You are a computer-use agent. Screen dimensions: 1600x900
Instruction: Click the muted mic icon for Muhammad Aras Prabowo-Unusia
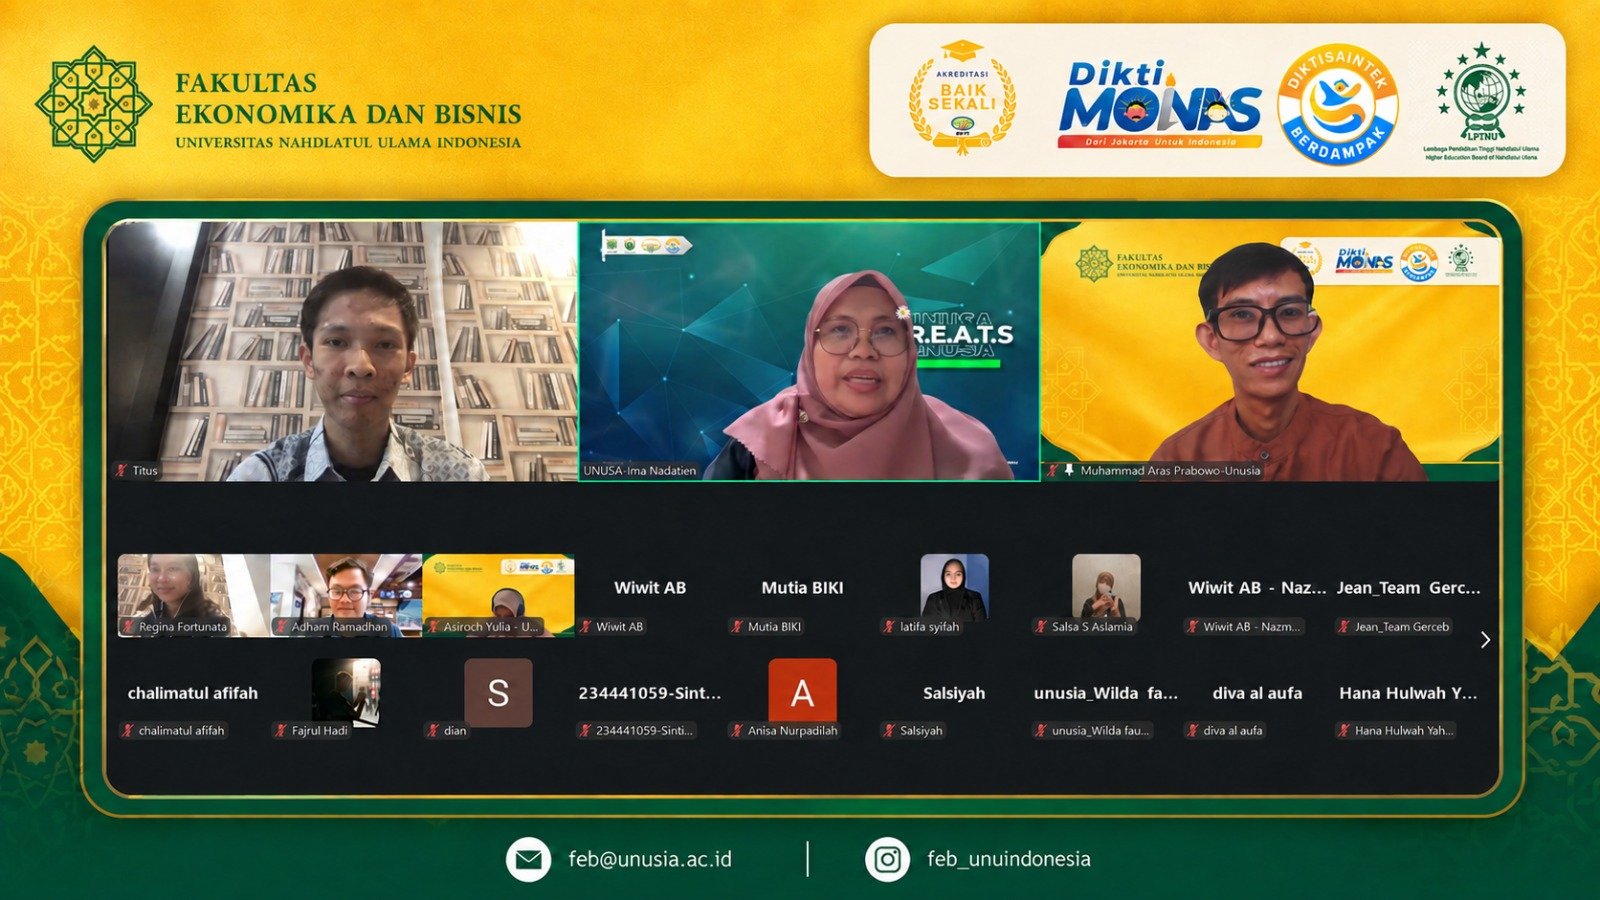[1053, 470]
